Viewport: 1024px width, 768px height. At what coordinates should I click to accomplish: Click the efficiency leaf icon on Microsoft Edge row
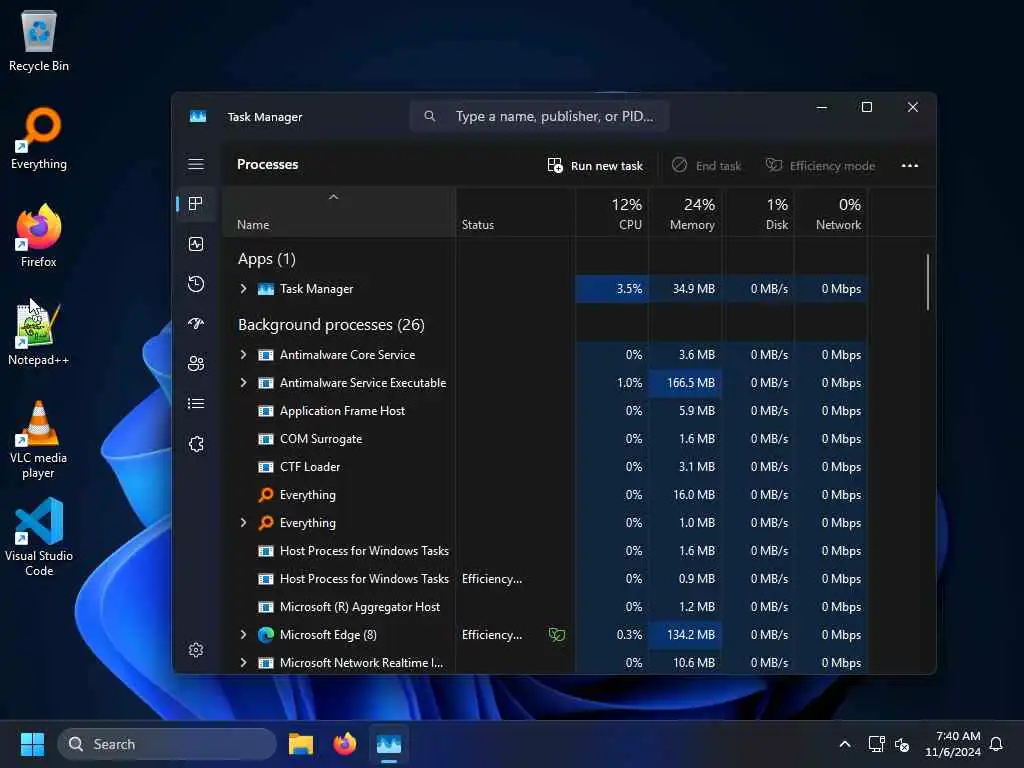[x=556, y=635]
